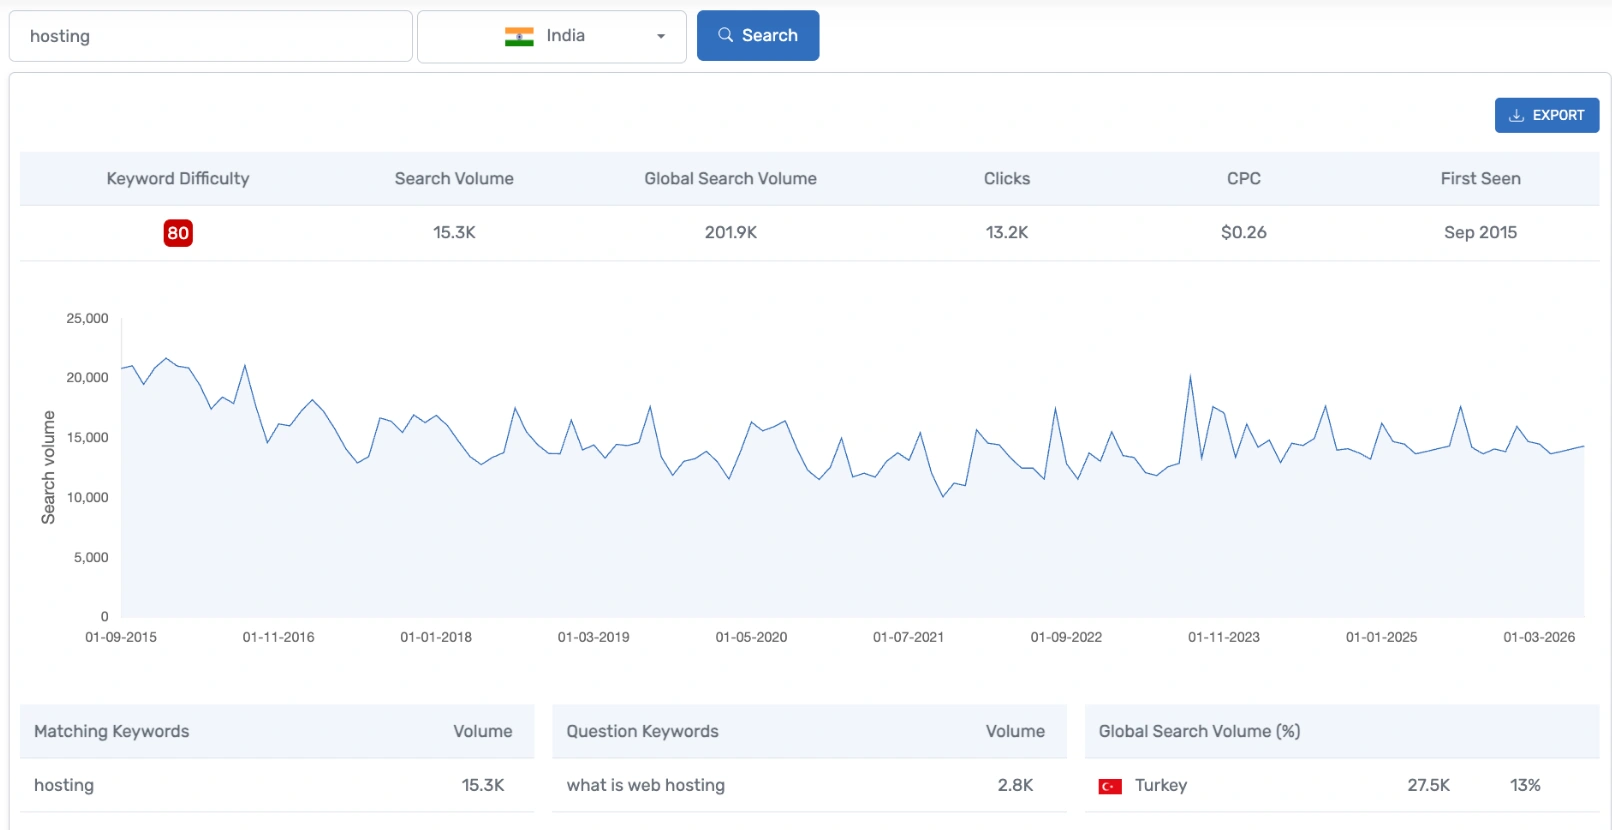Click the 27.5K Turkey volume value

[x=1429, y=785]
